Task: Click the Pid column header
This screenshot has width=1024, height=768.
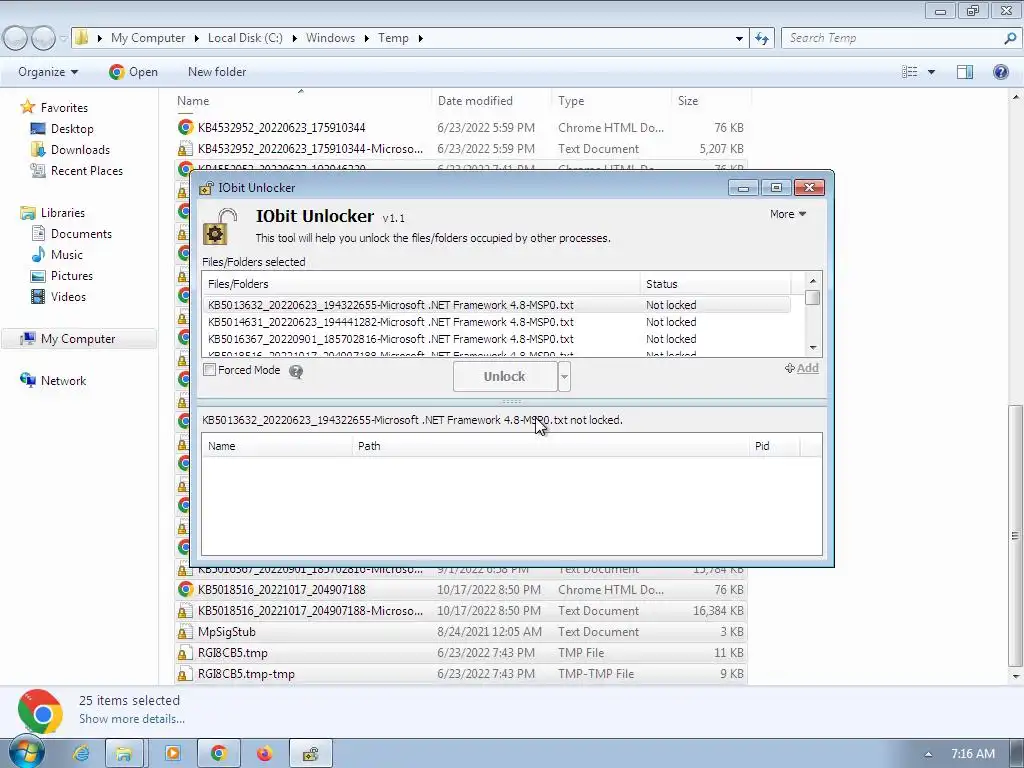Action: tap(774, 446)
